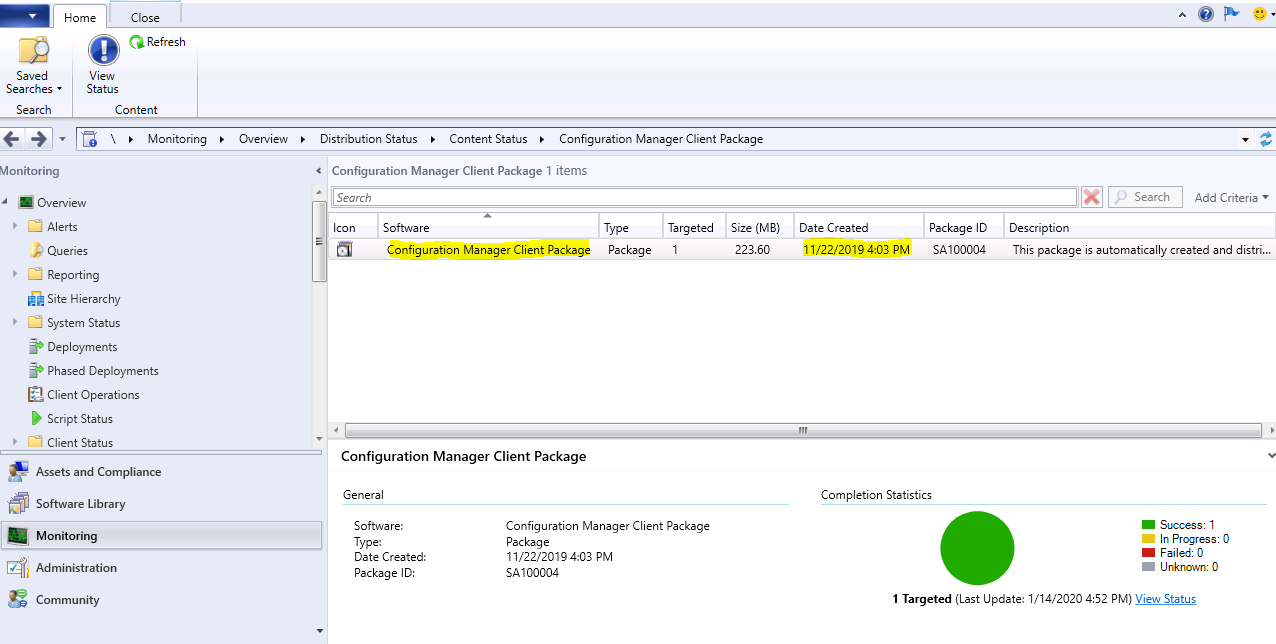Open the Add Criteria dropdown
1276x644 pixels.
(x=1231, y=198)
